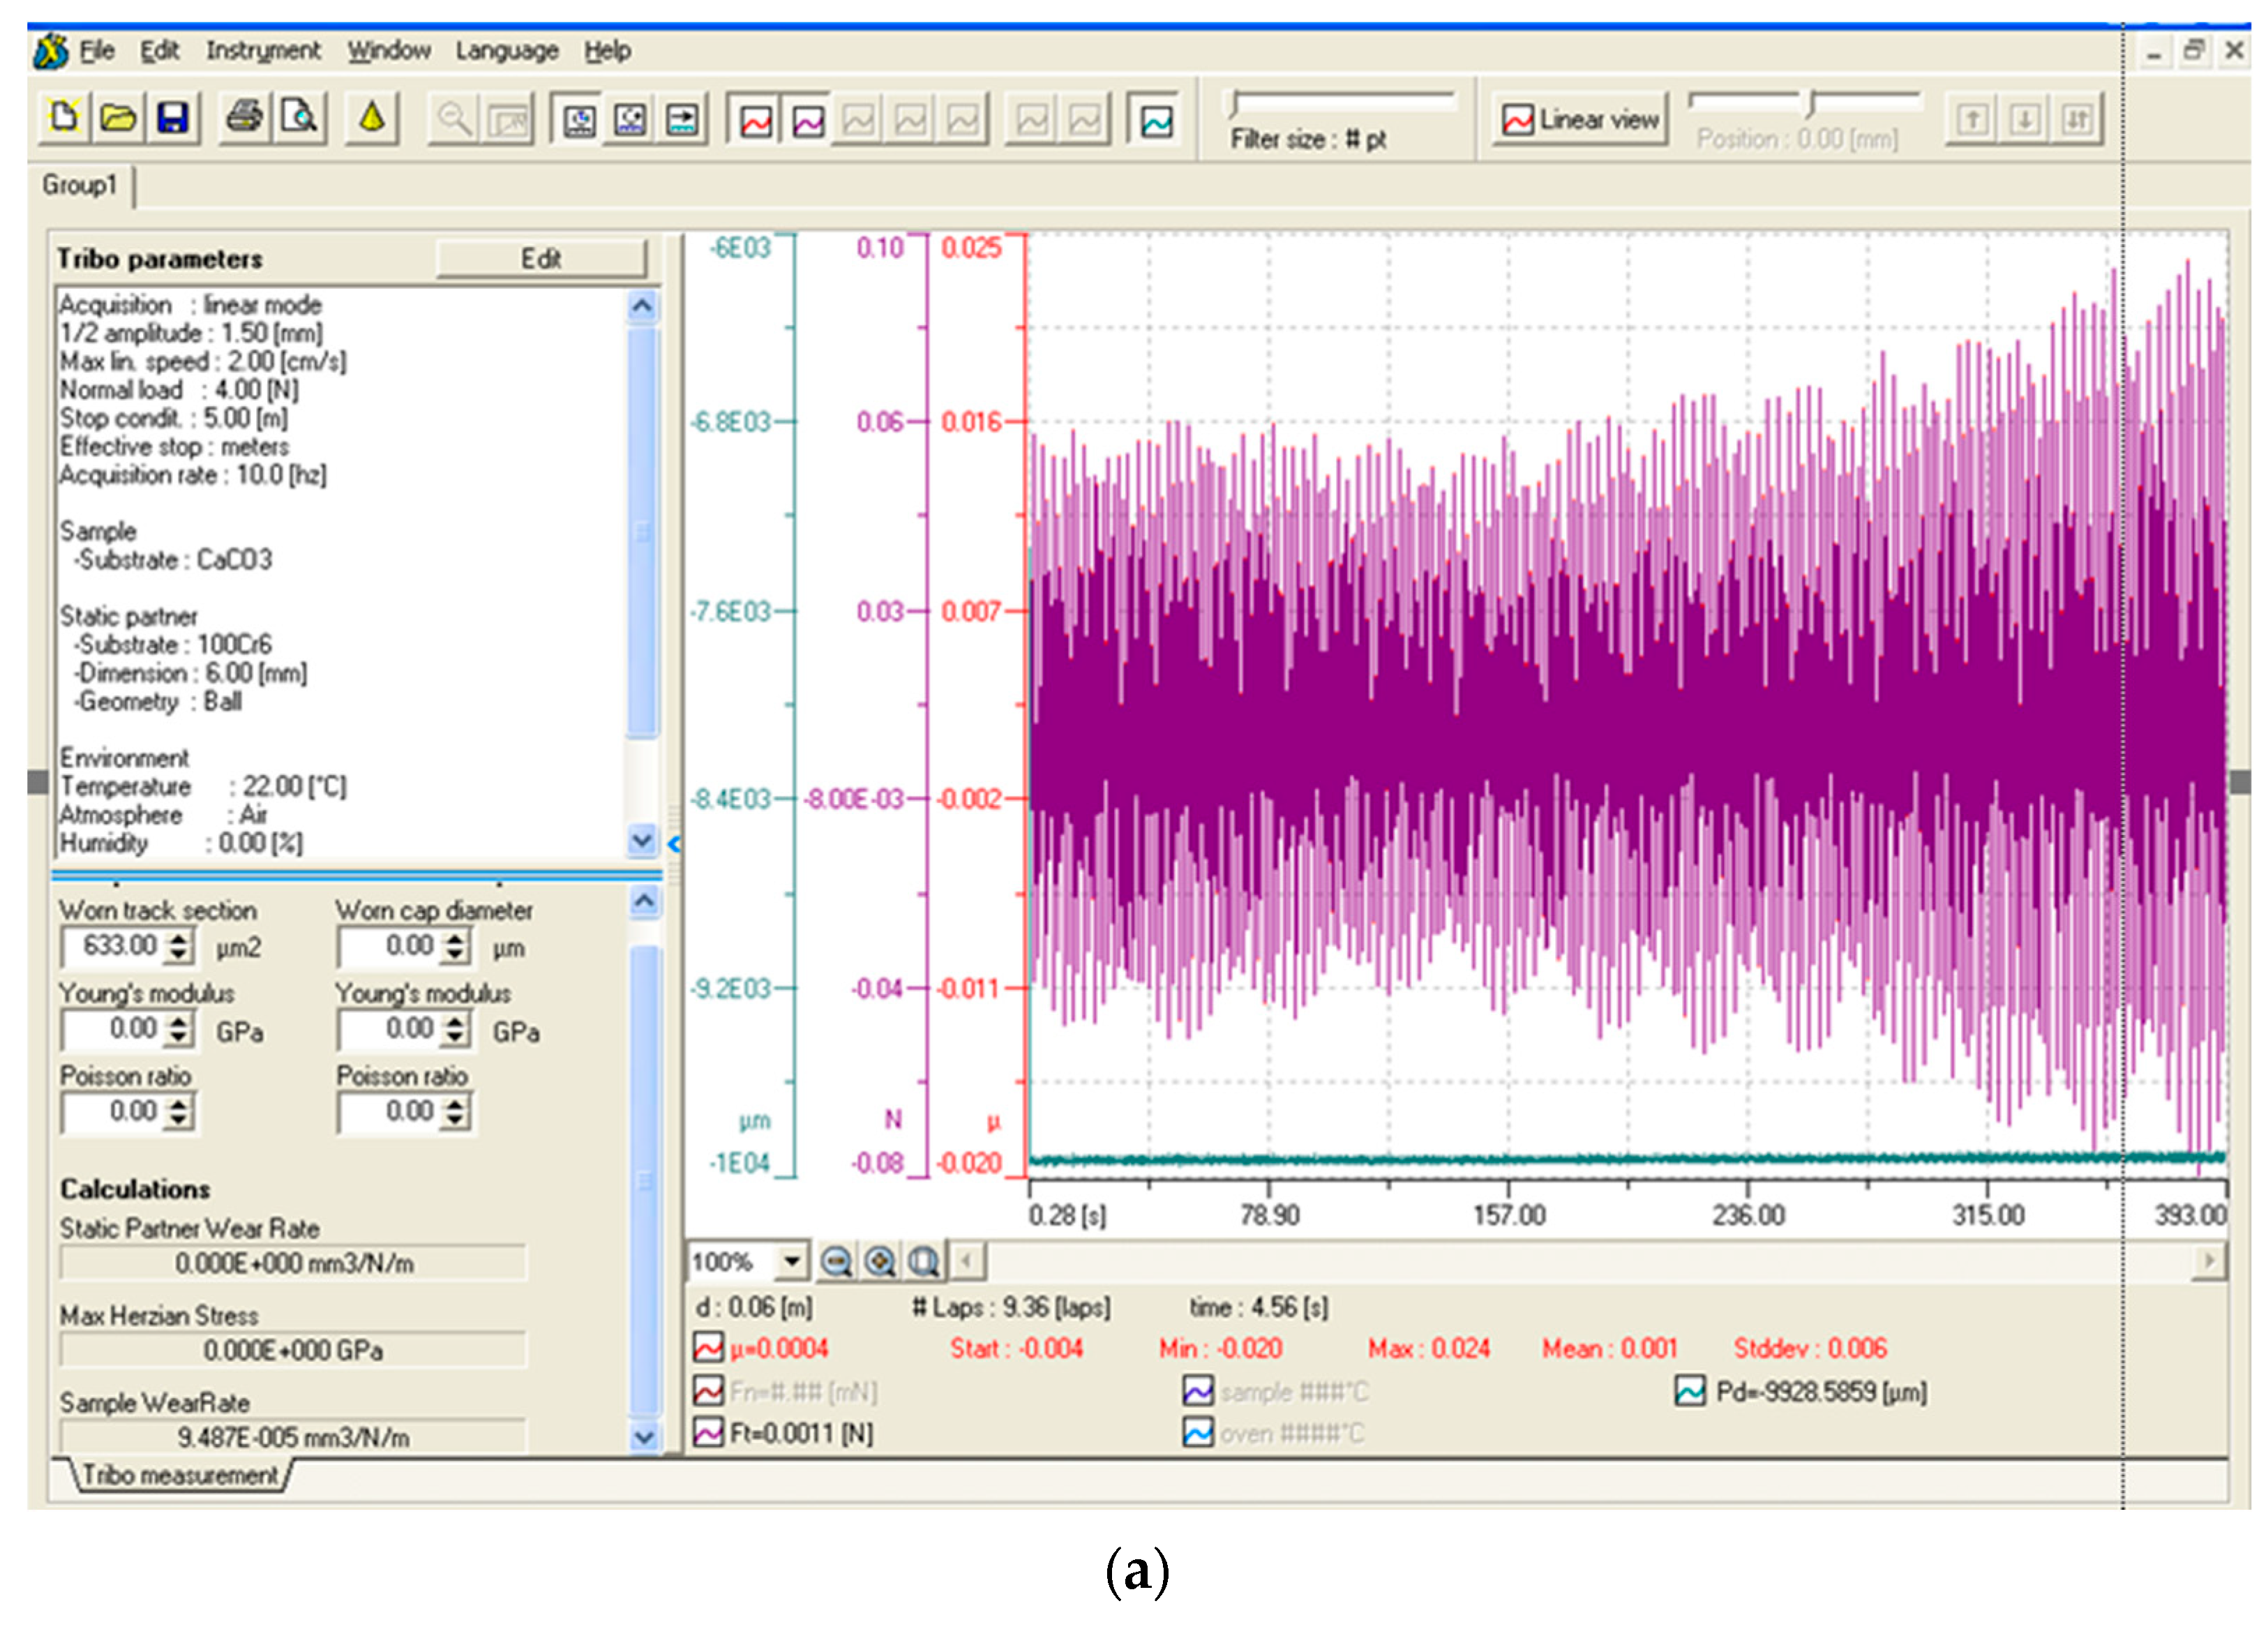Click the zoom-in magnifier below the chart

(880, 1262)
